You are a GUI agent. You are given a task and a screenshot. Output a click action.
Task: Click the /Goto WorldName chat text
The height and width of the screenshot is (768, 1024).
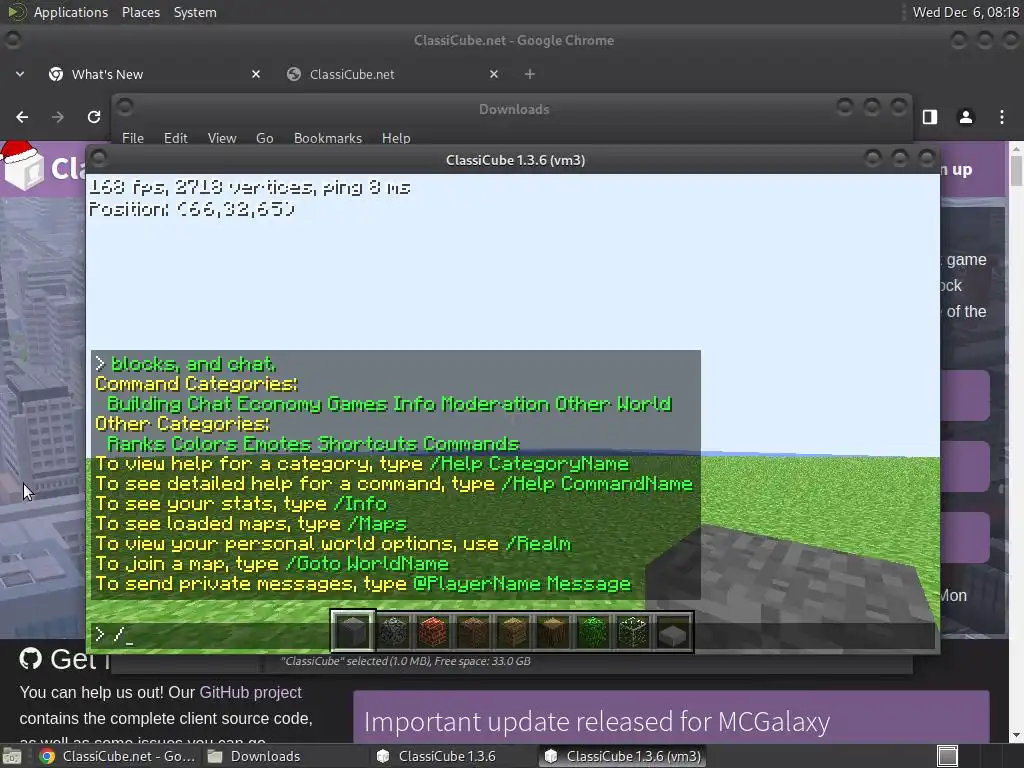(366, 564)
